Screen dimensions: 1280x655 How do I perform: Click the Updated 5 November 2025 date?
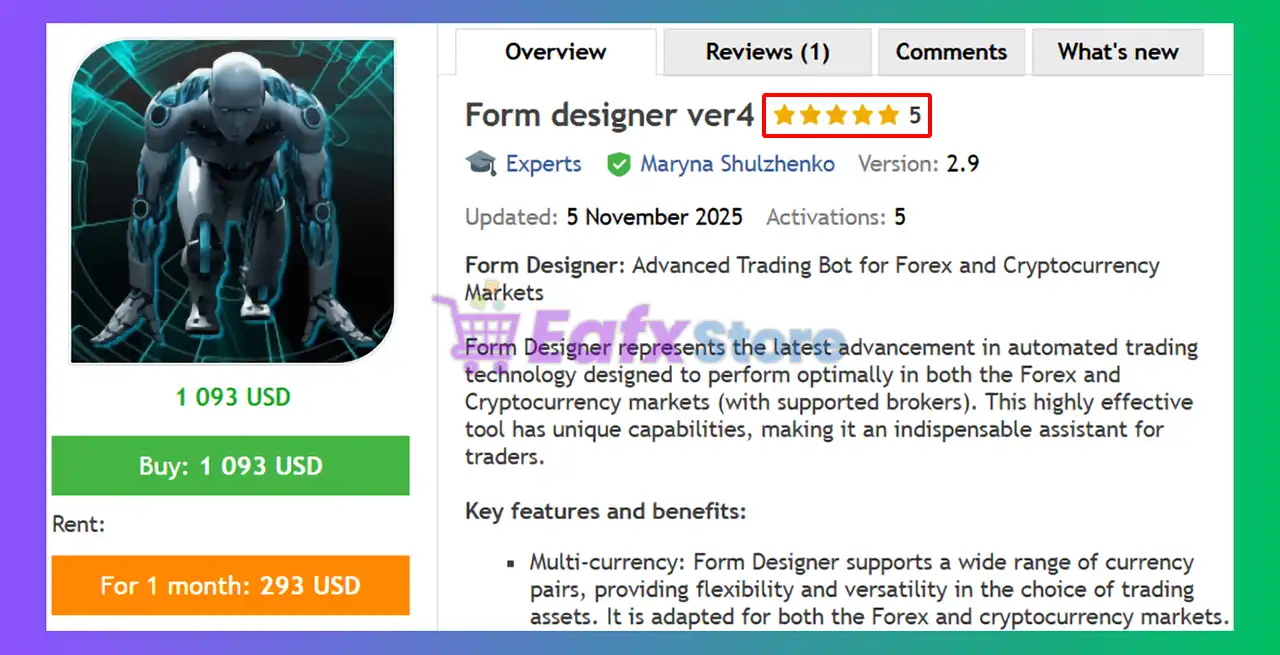604,217
